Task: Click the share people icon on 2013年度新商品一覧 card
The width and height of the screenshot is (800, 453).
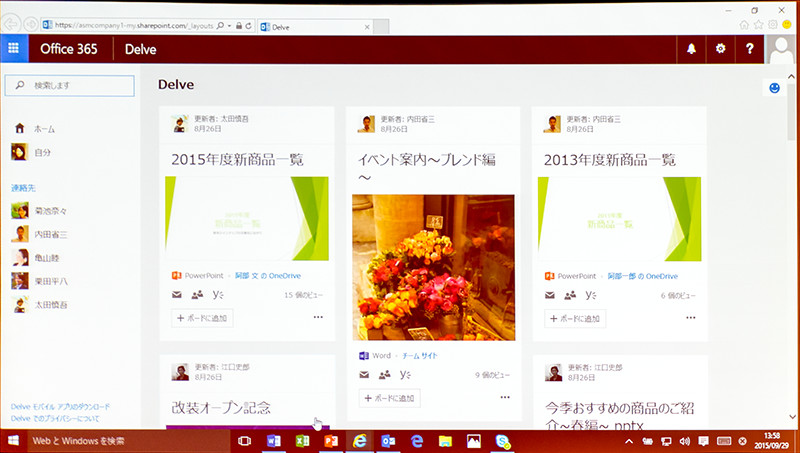Action: coord(570,295)
